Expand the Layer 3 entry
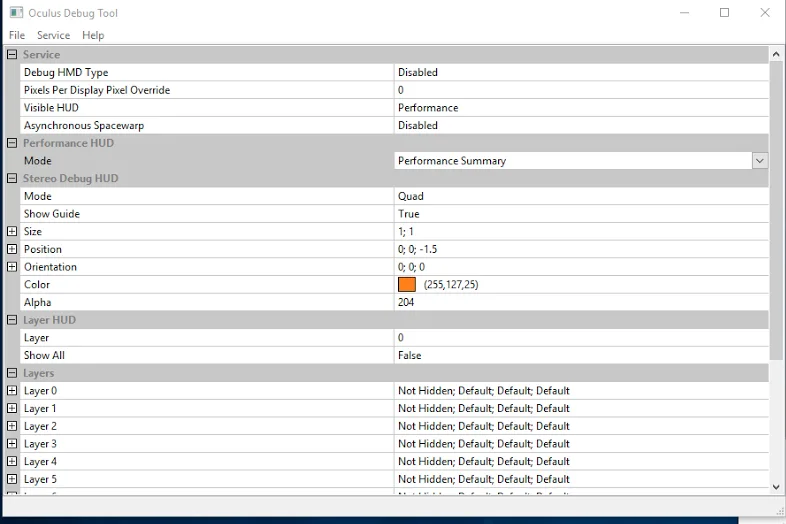This screenshot has height=524, width=786. pos(12,444)
